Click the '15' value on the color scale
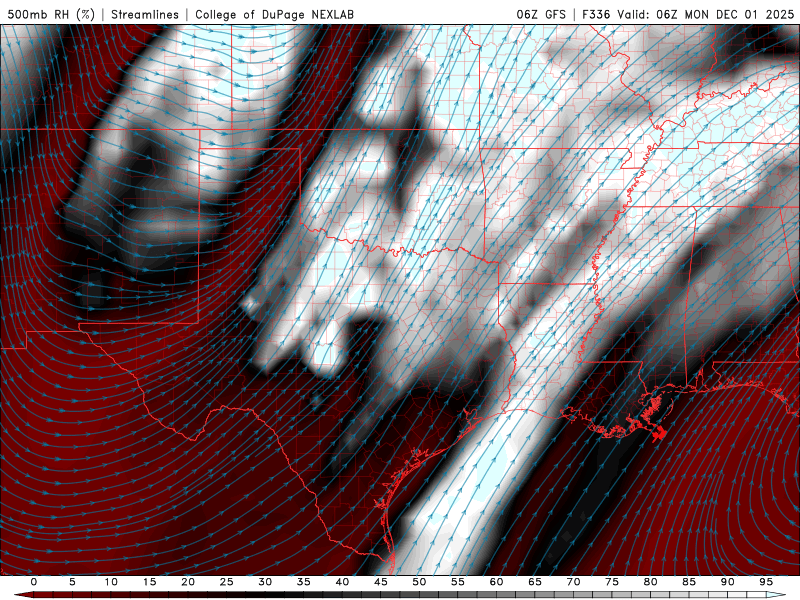 149,582
